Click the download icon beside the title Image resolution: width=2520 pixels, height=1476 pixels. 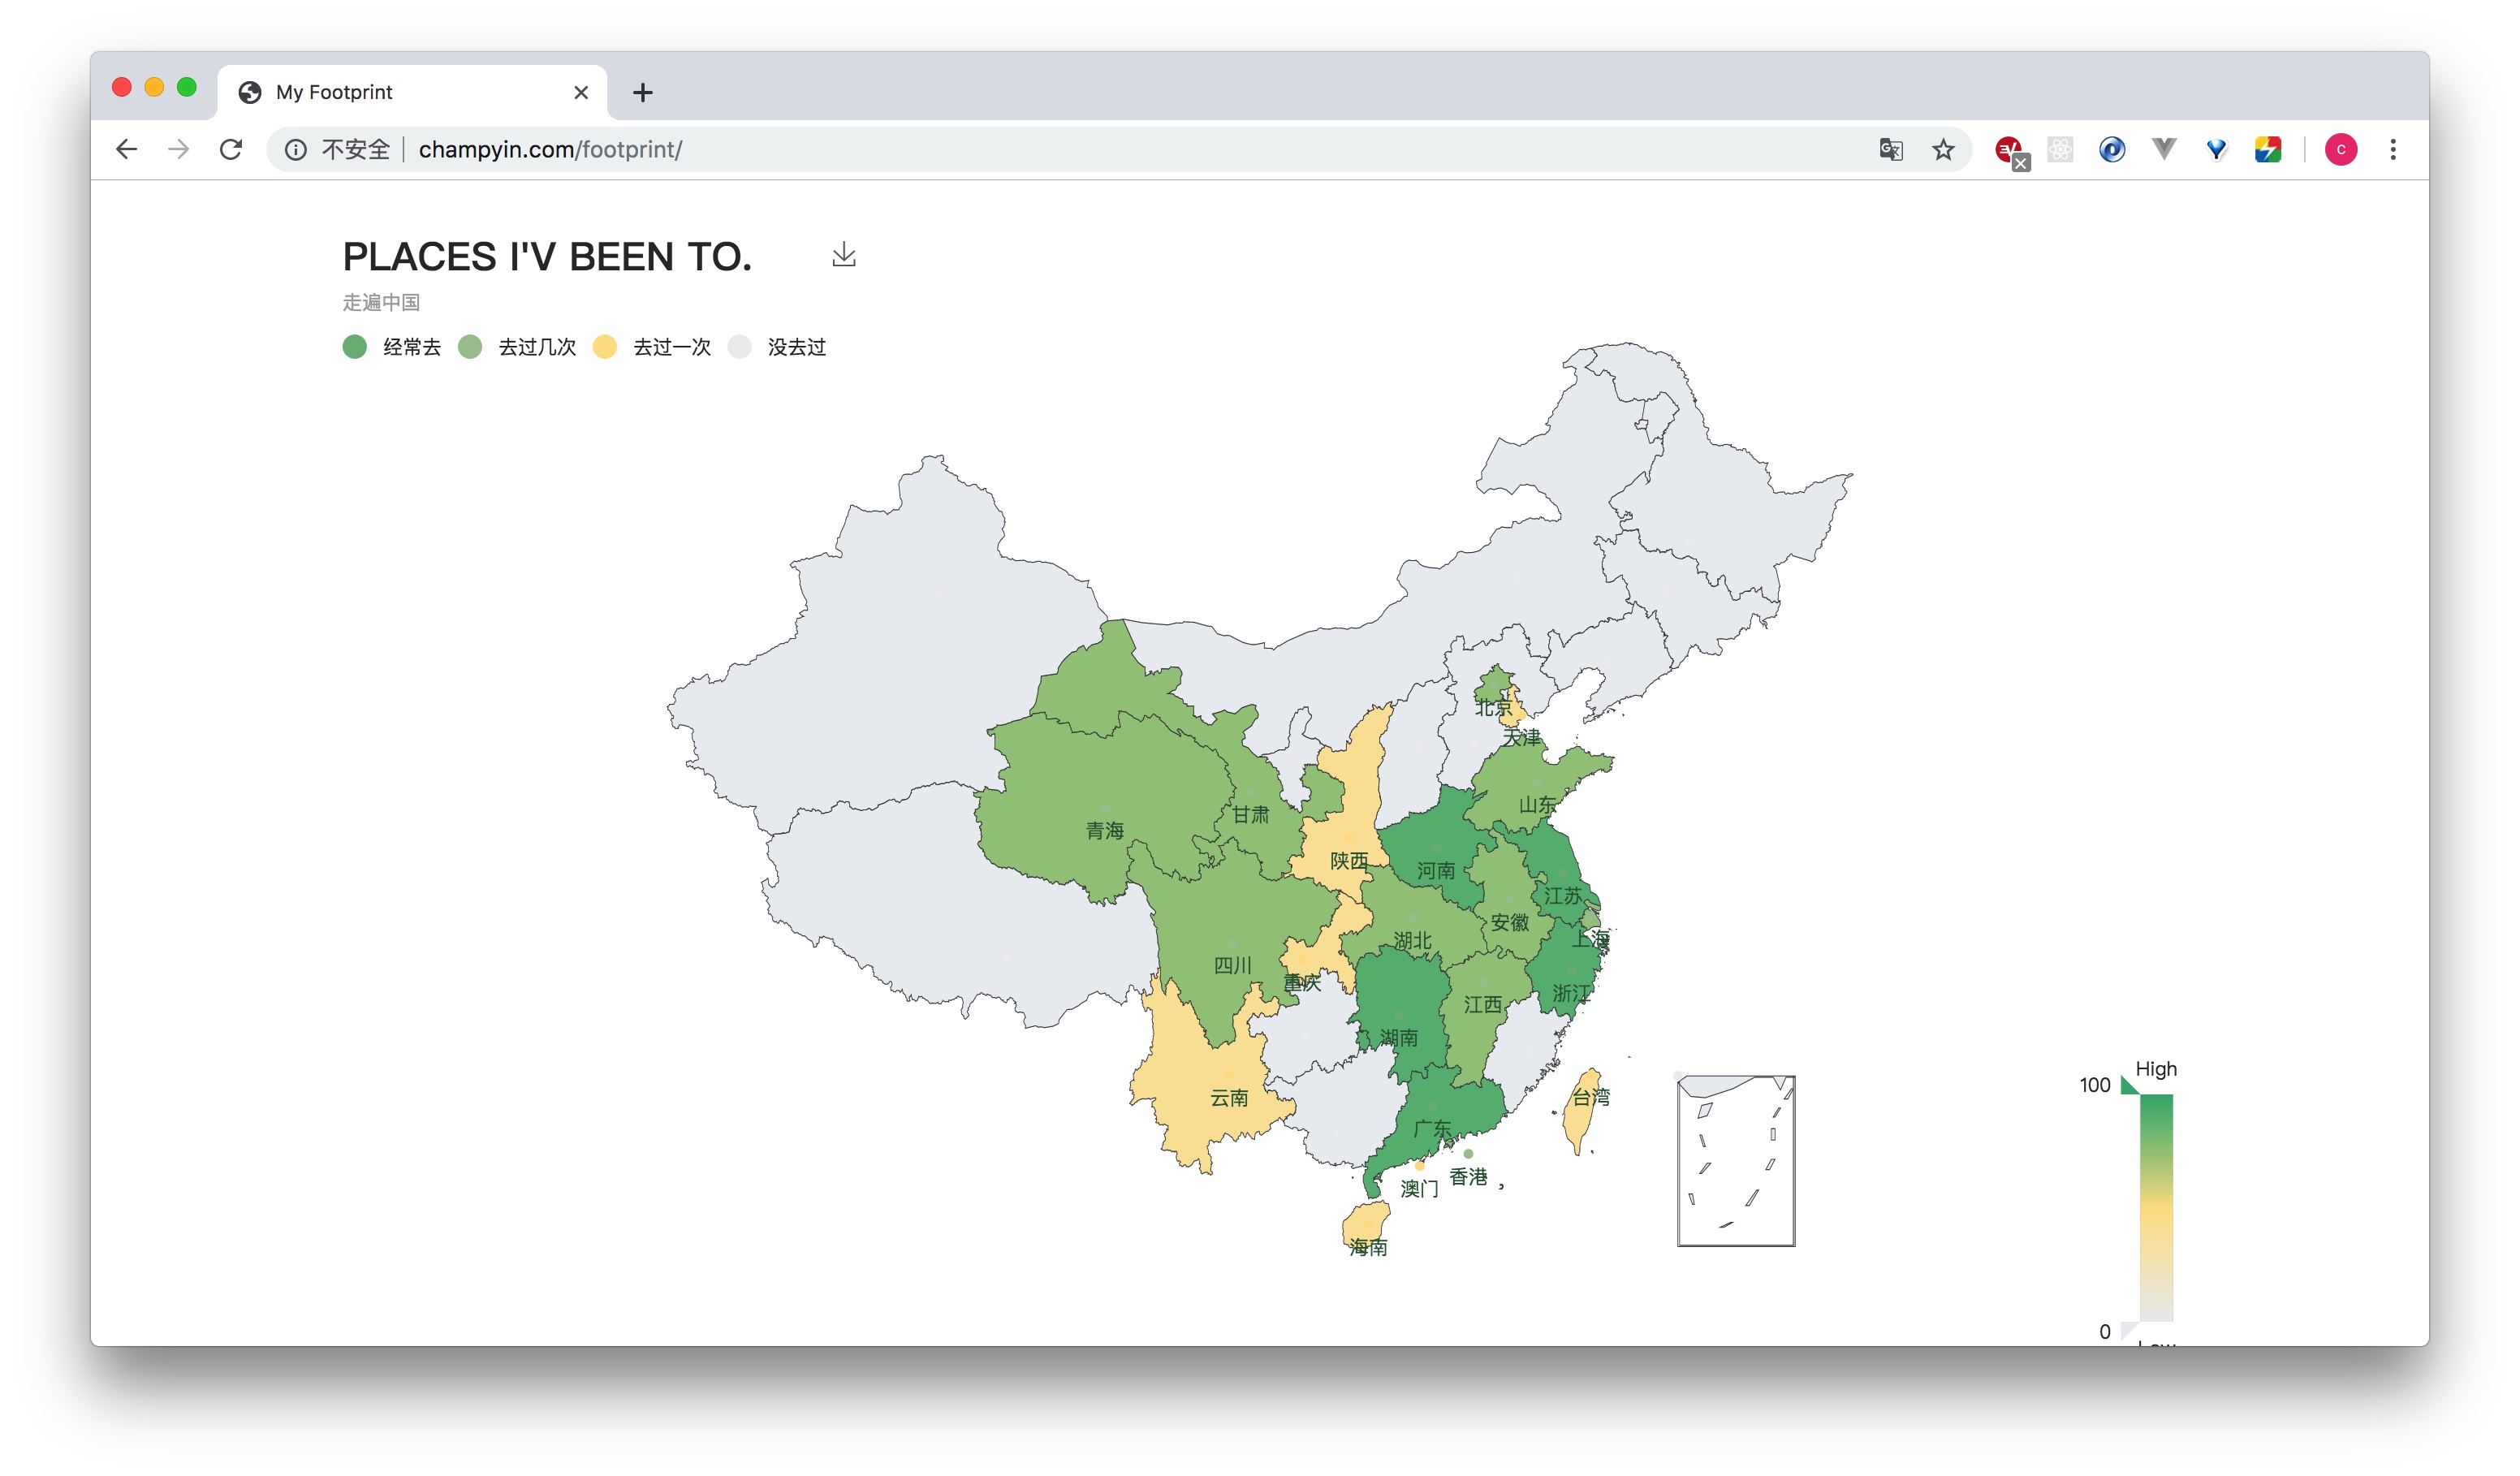pyautogui.click(x=843, y=256)
